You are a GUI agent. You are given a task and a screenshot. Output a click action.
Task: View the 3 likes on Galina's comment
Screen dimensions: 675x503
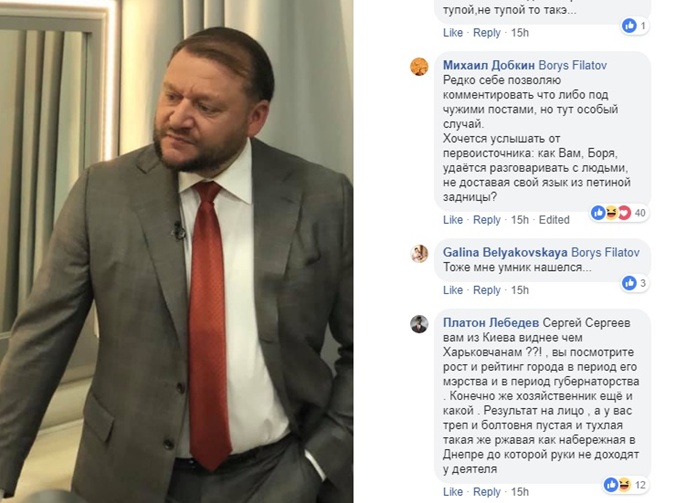635,283
